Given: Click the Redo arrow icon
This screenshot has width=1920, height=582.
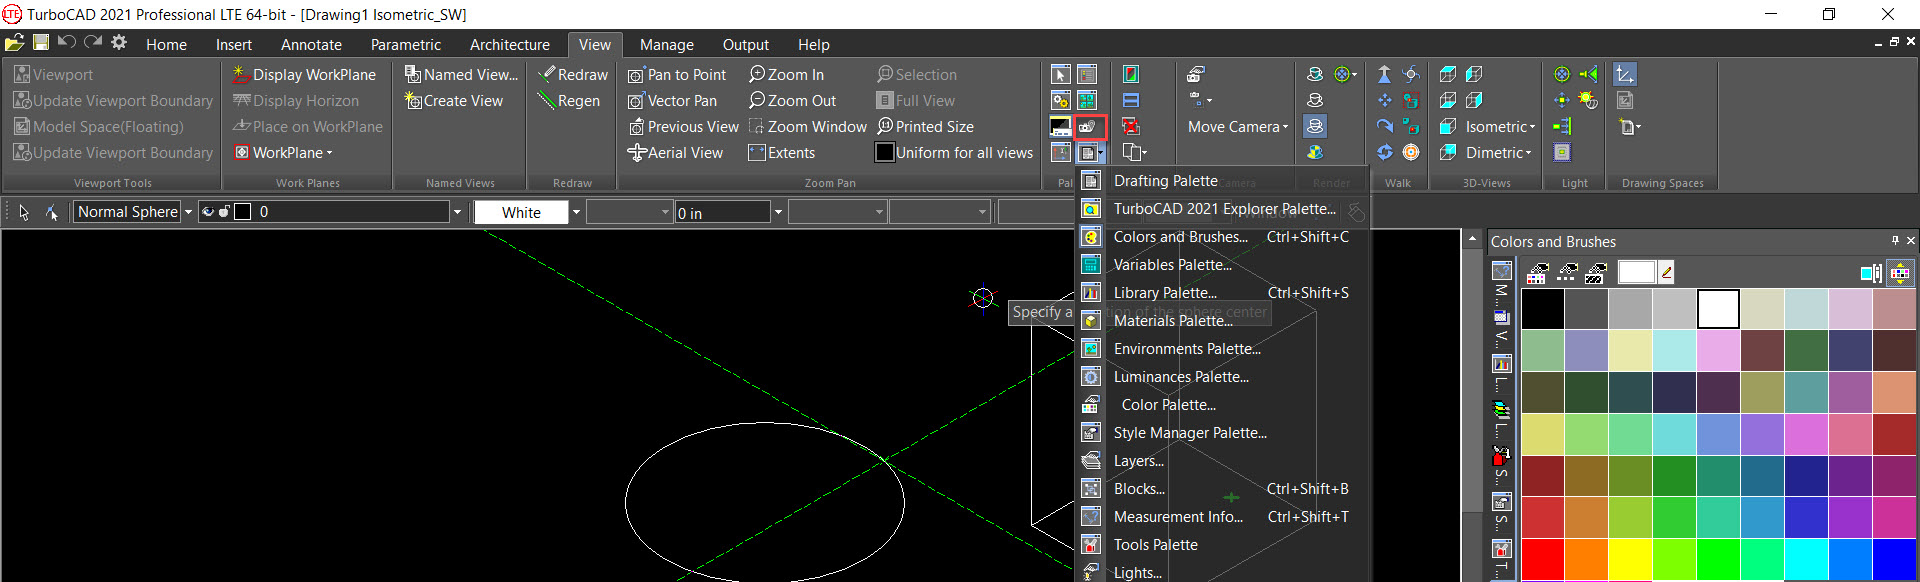Looking at the screenshot, I should pyautogui.click(x=93, y=42).
